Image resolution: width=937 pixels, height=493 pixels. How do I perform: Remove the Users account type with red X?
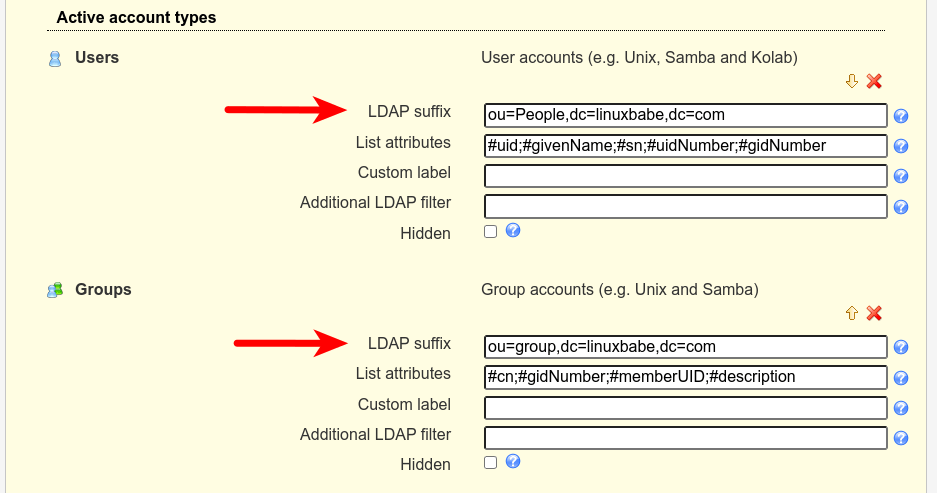click(x=874, y=81)
